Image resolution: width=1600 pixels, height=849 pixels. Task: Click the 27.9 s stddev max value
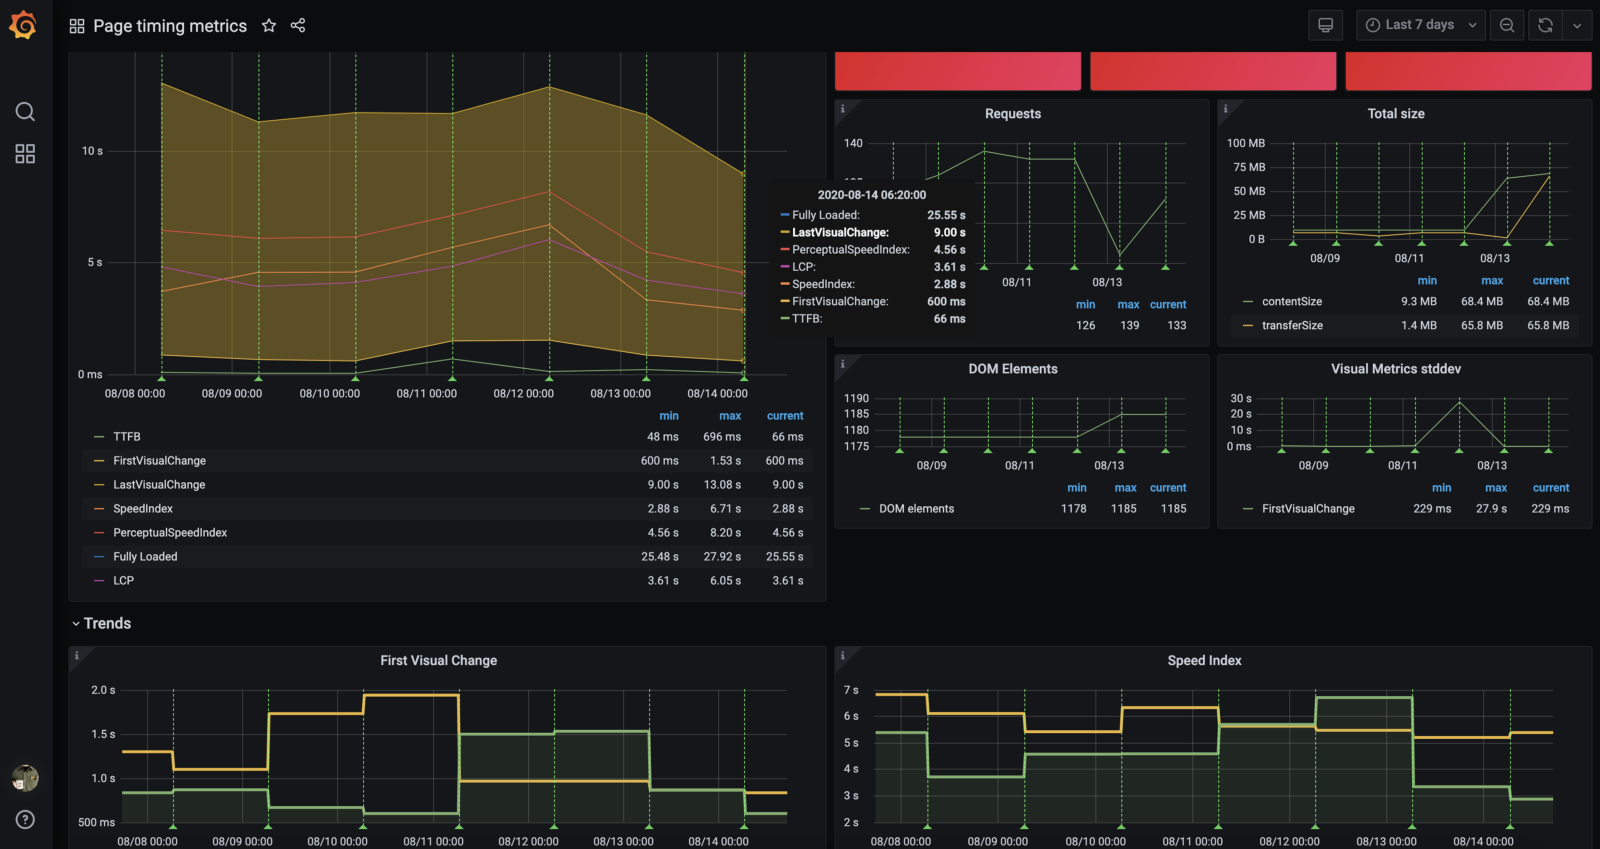click(1491, 509)
